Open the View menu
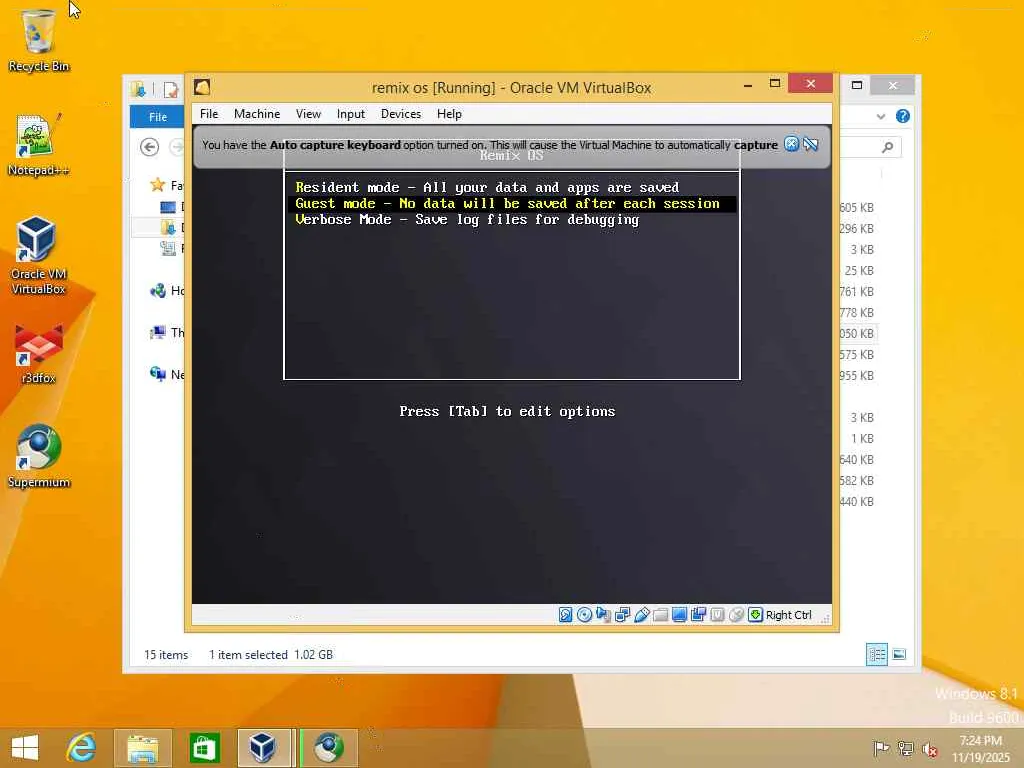The image size is (1024, 768). tap(308, 114)
